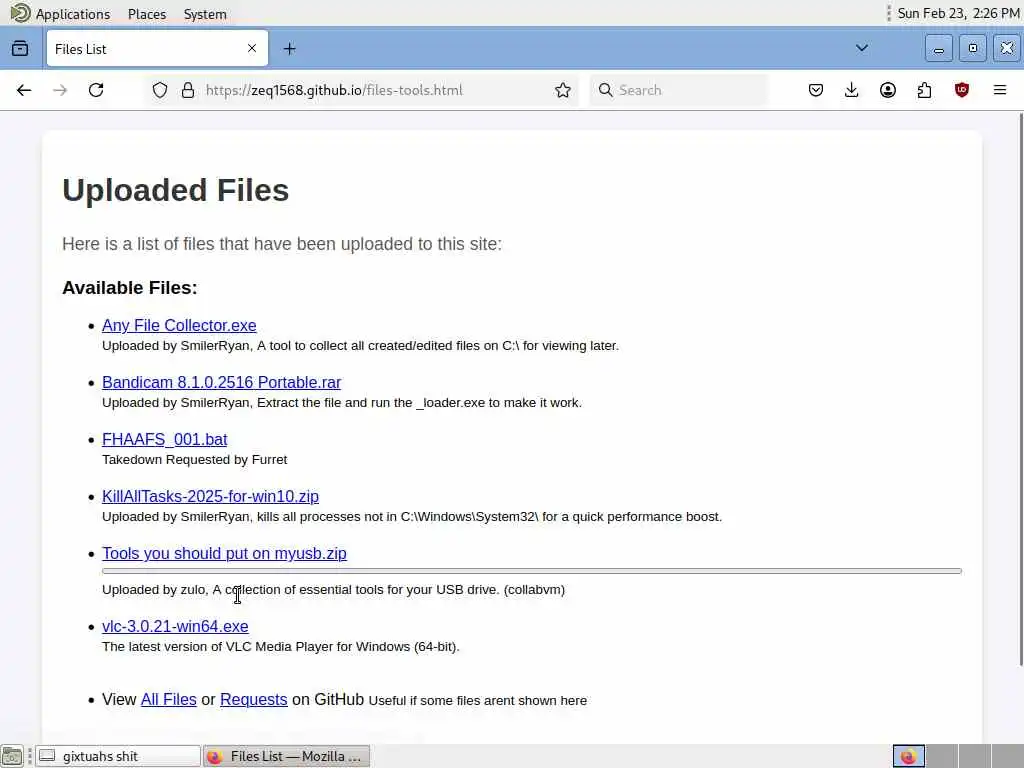Viewport: 1024px width, 768px height.
Task: Open the All Files link
Action: click(x=168, y=699)
